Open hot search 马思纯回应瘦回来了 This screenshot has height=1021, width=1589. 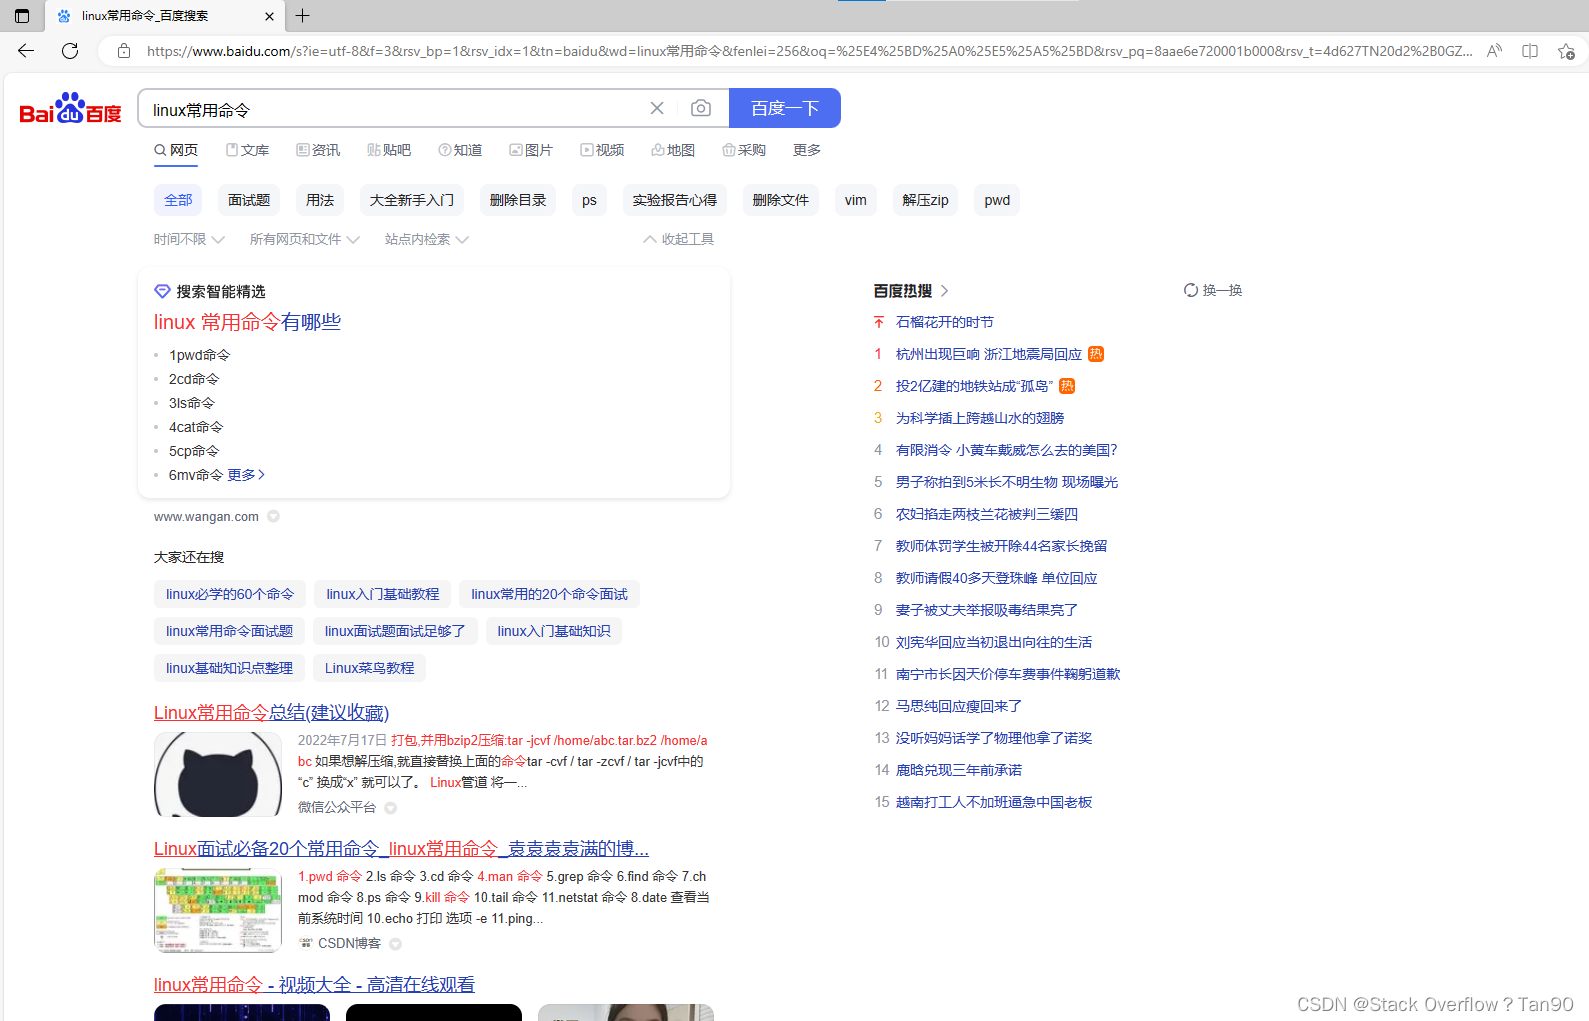pyautogui.click(x=959, y=706)
